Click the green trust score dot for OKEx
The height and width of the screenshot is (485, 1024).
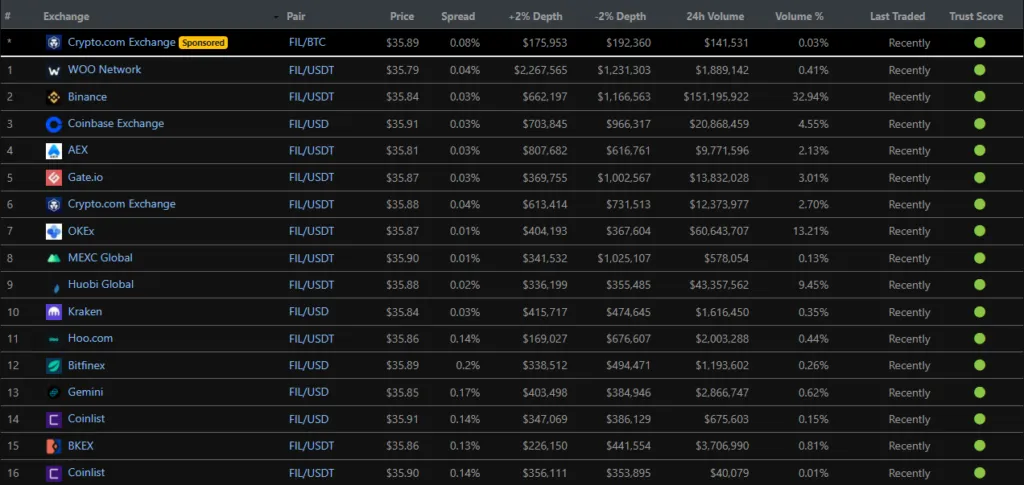point(979,230)
